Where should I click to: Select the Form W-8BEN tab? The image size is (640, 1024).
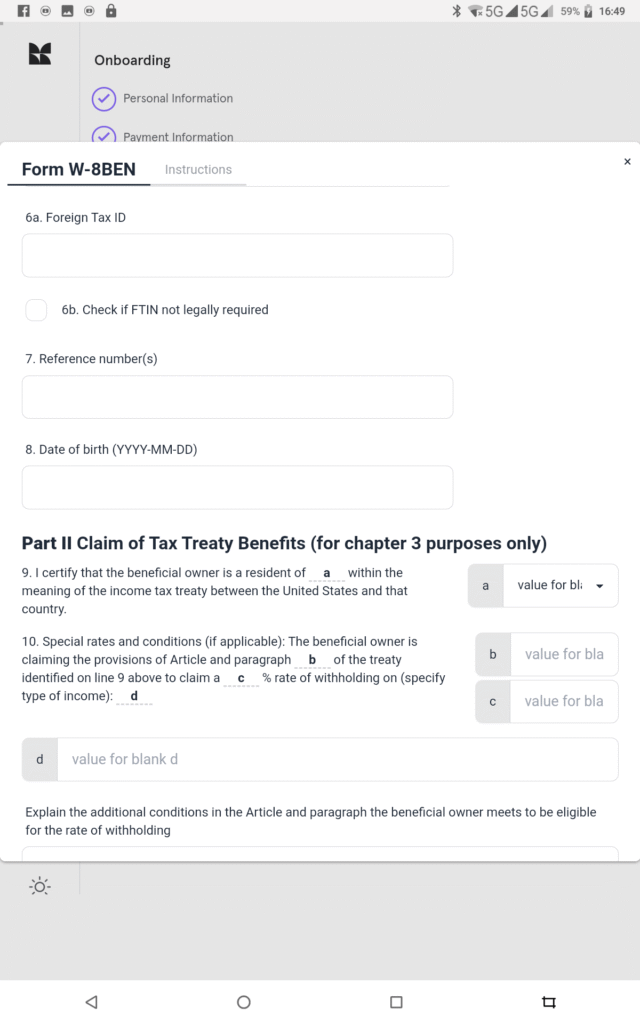coord(79,170)
